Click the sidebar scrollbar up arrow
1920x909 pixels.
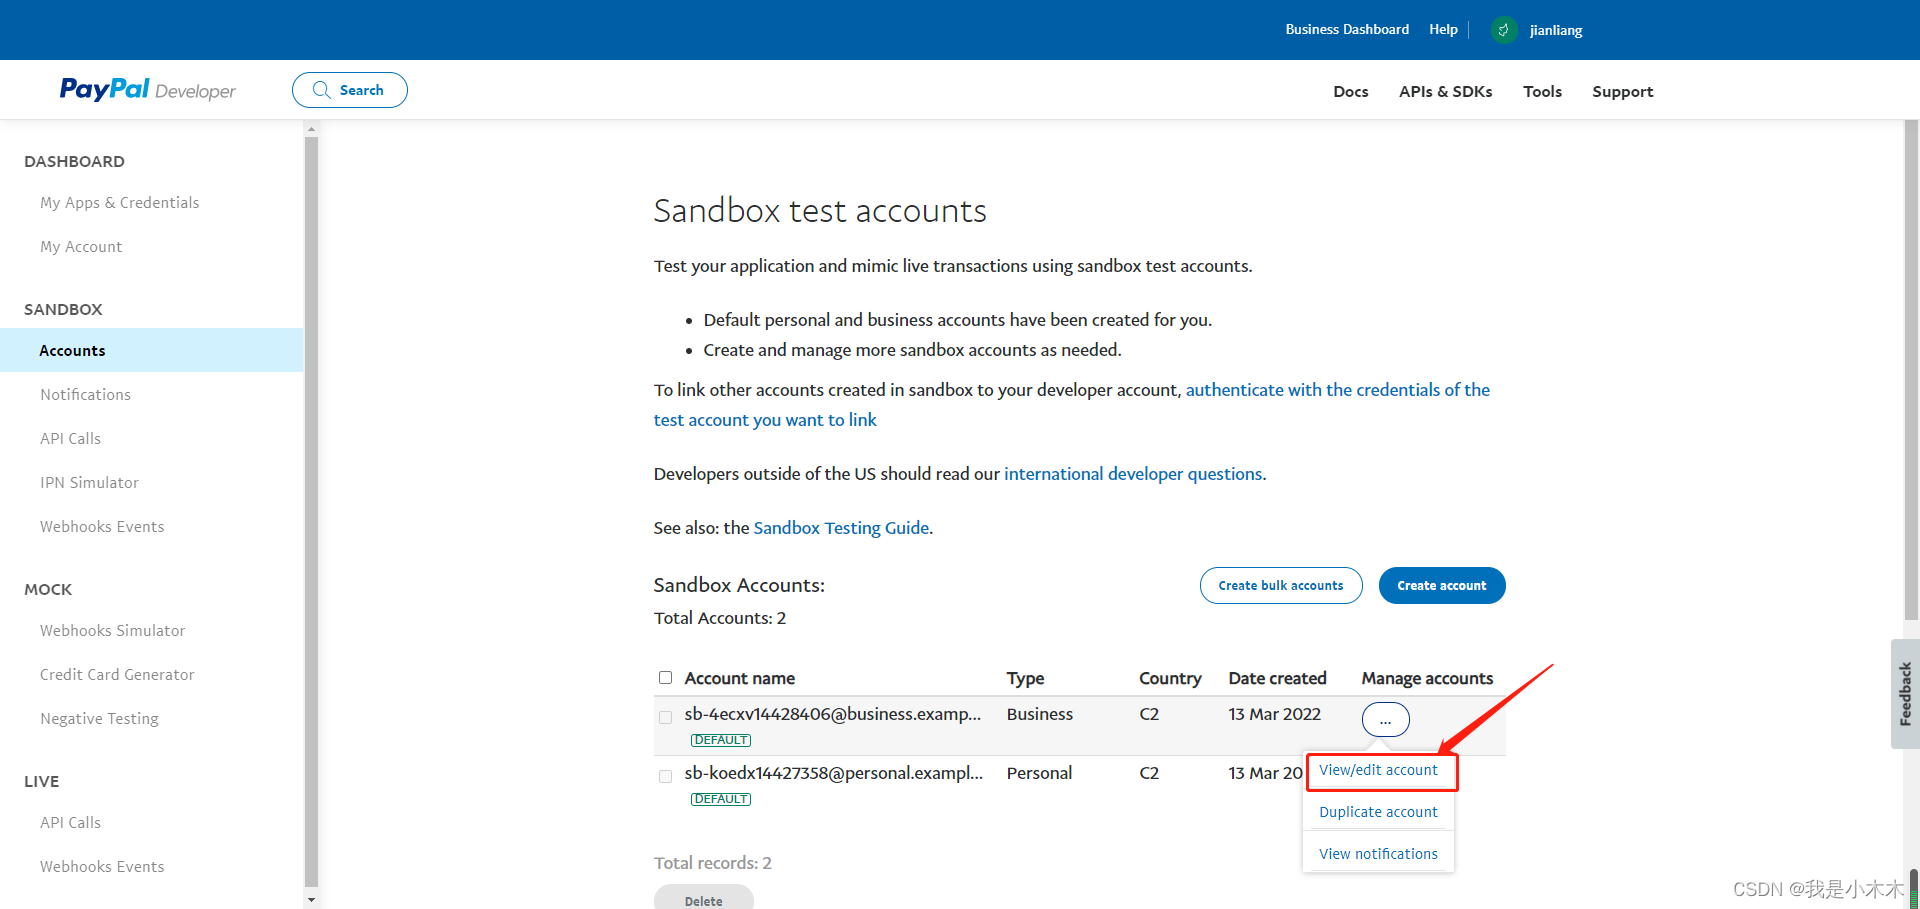[311, 129]
